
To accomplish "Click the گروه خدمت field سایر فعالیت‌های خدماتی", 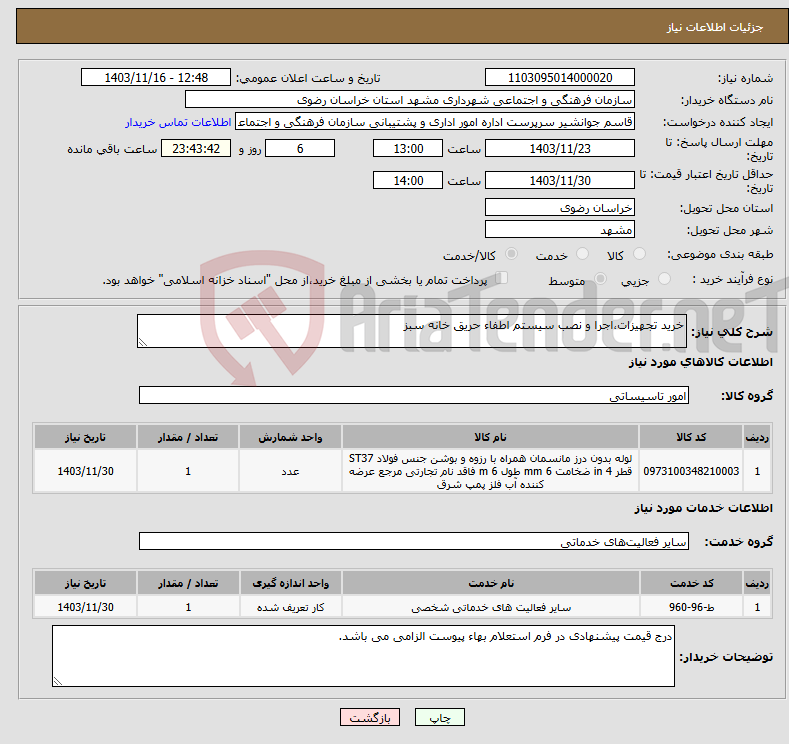I will click(x=414, y=541).
